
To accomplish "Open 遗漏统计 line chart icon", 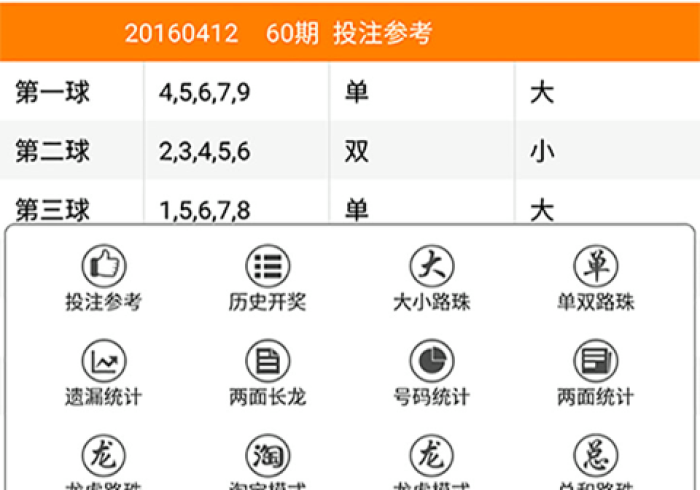I will [x=103, y=361].
